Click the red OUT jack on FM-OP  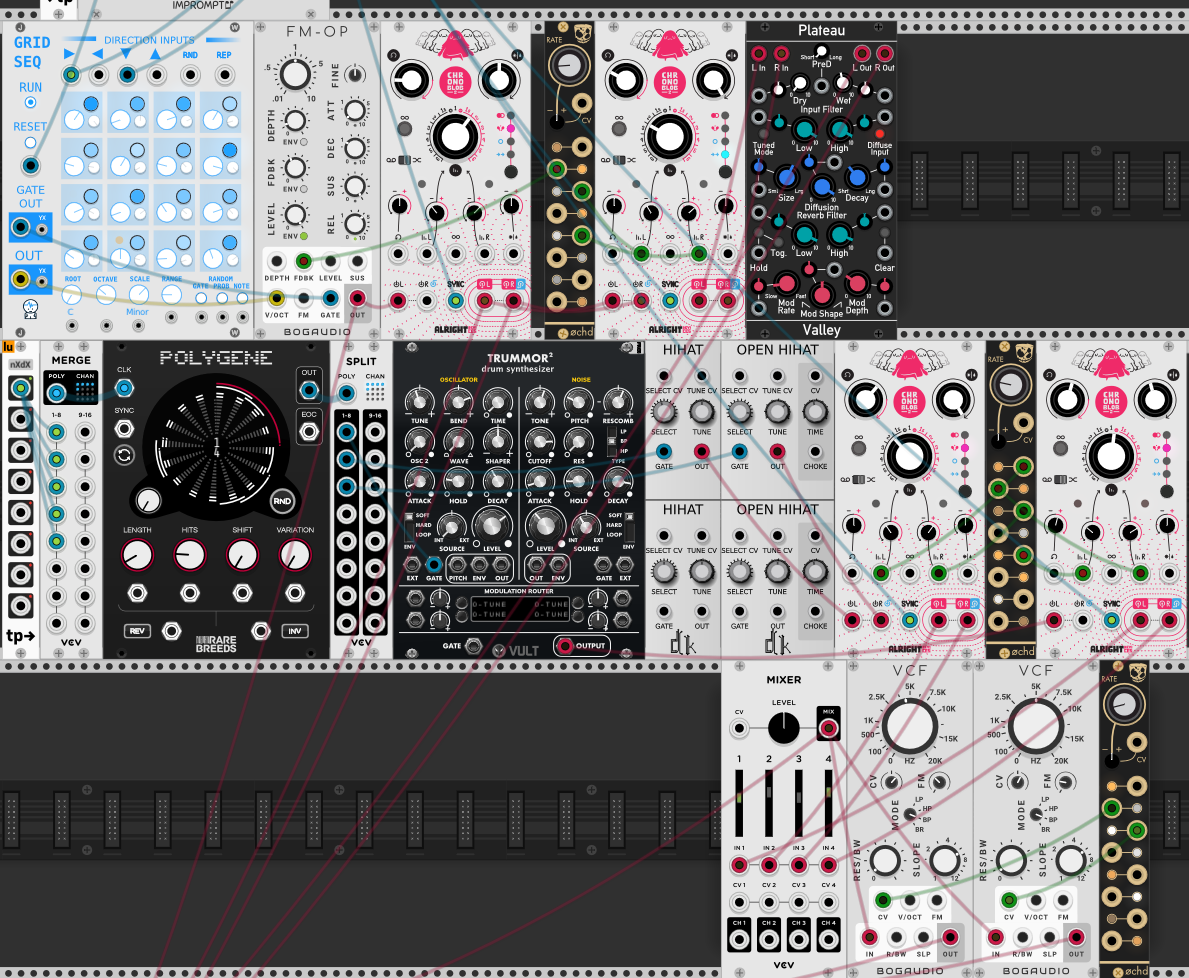pos(357,298)
